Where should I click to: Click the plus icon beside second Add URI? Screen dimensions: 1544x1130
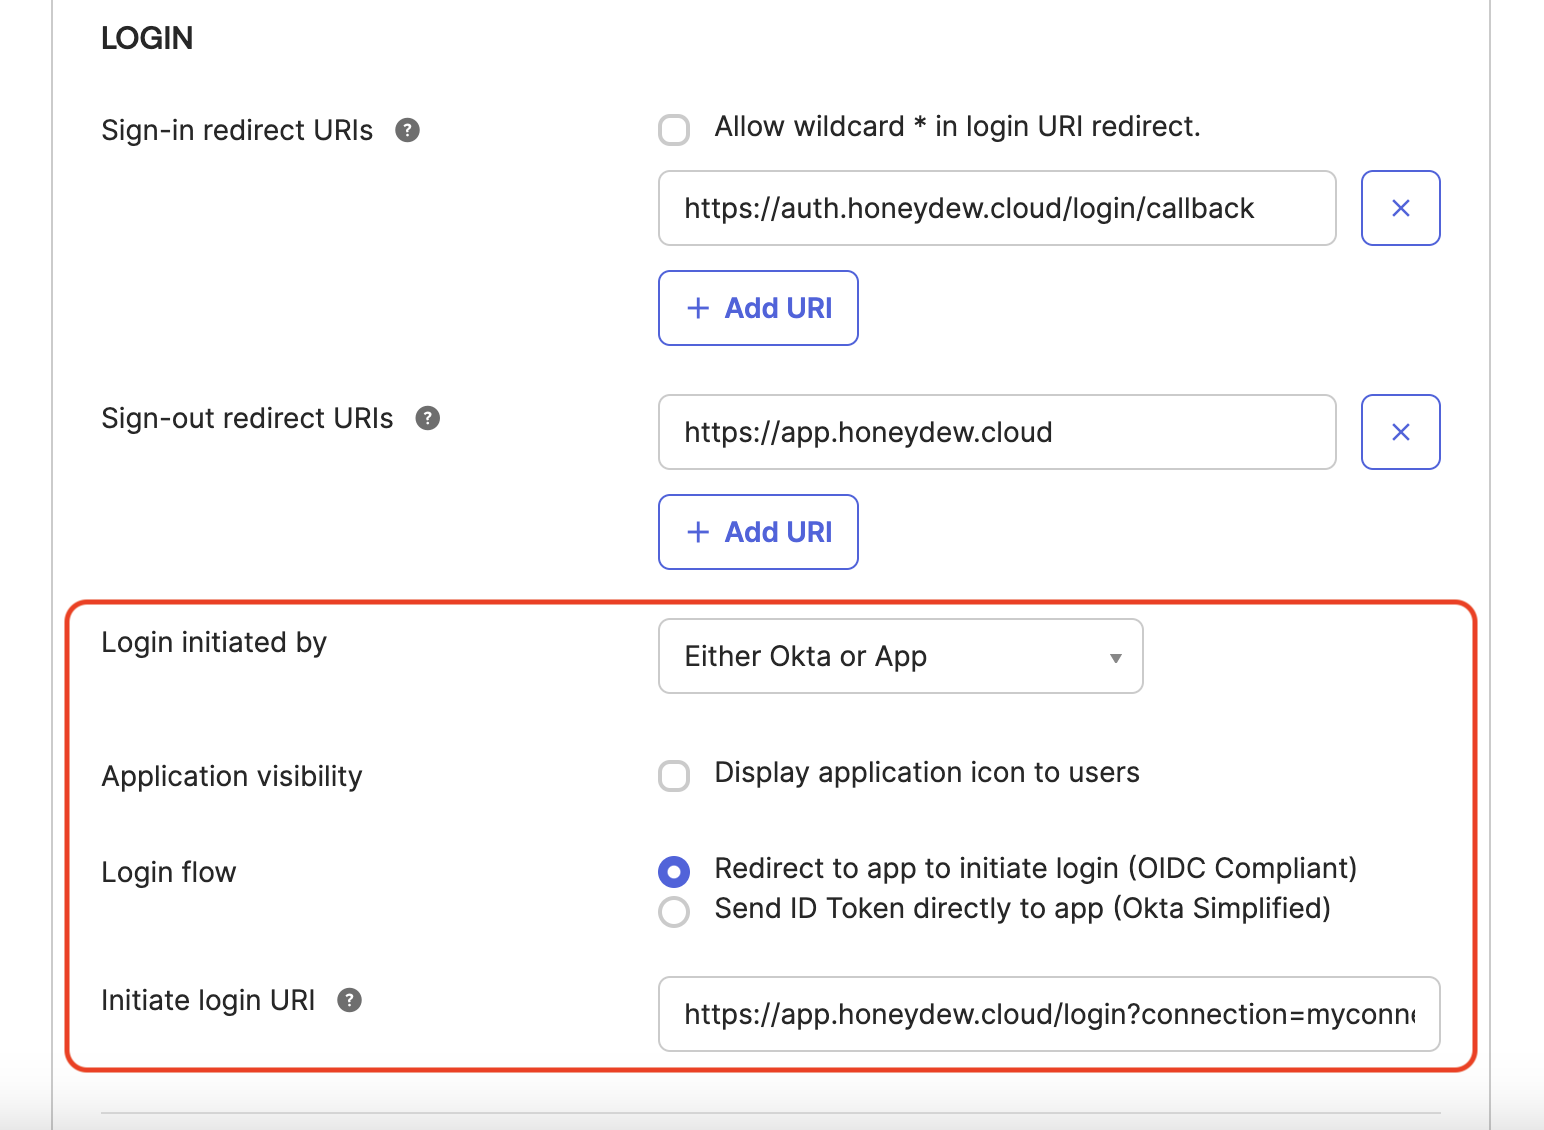pyautogui.click(x=698, y=532)
